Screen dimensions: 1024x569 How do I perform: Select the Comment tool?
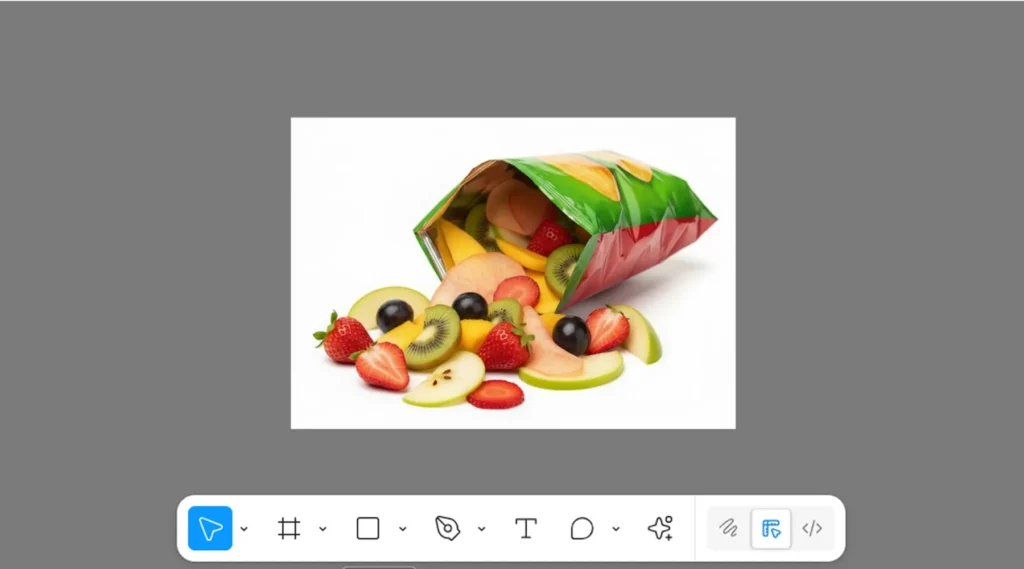coord(582,528)
